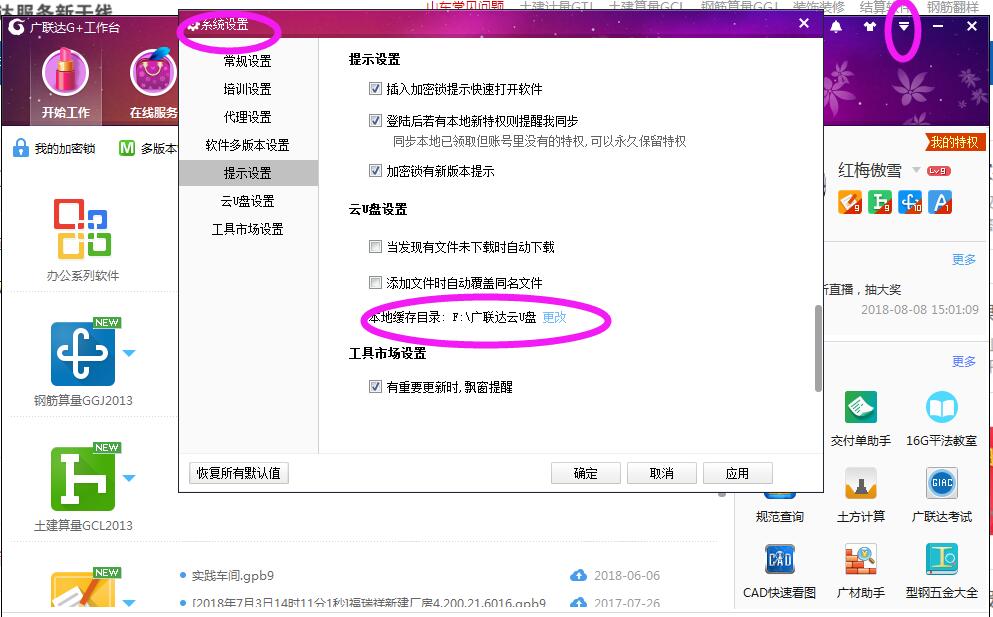Toggle 加密锁有新版本提示 checkbox
The image size is (993, 617).
(x=375, y=171)
